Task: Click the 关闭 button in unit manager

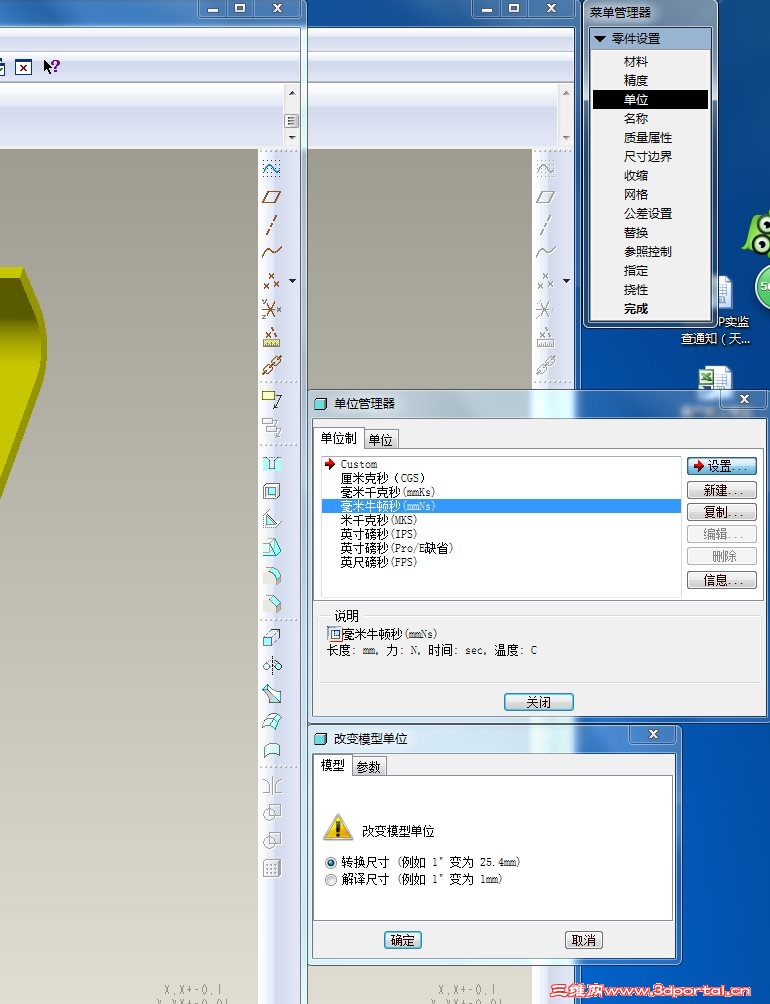Action: tap(539, 702)
